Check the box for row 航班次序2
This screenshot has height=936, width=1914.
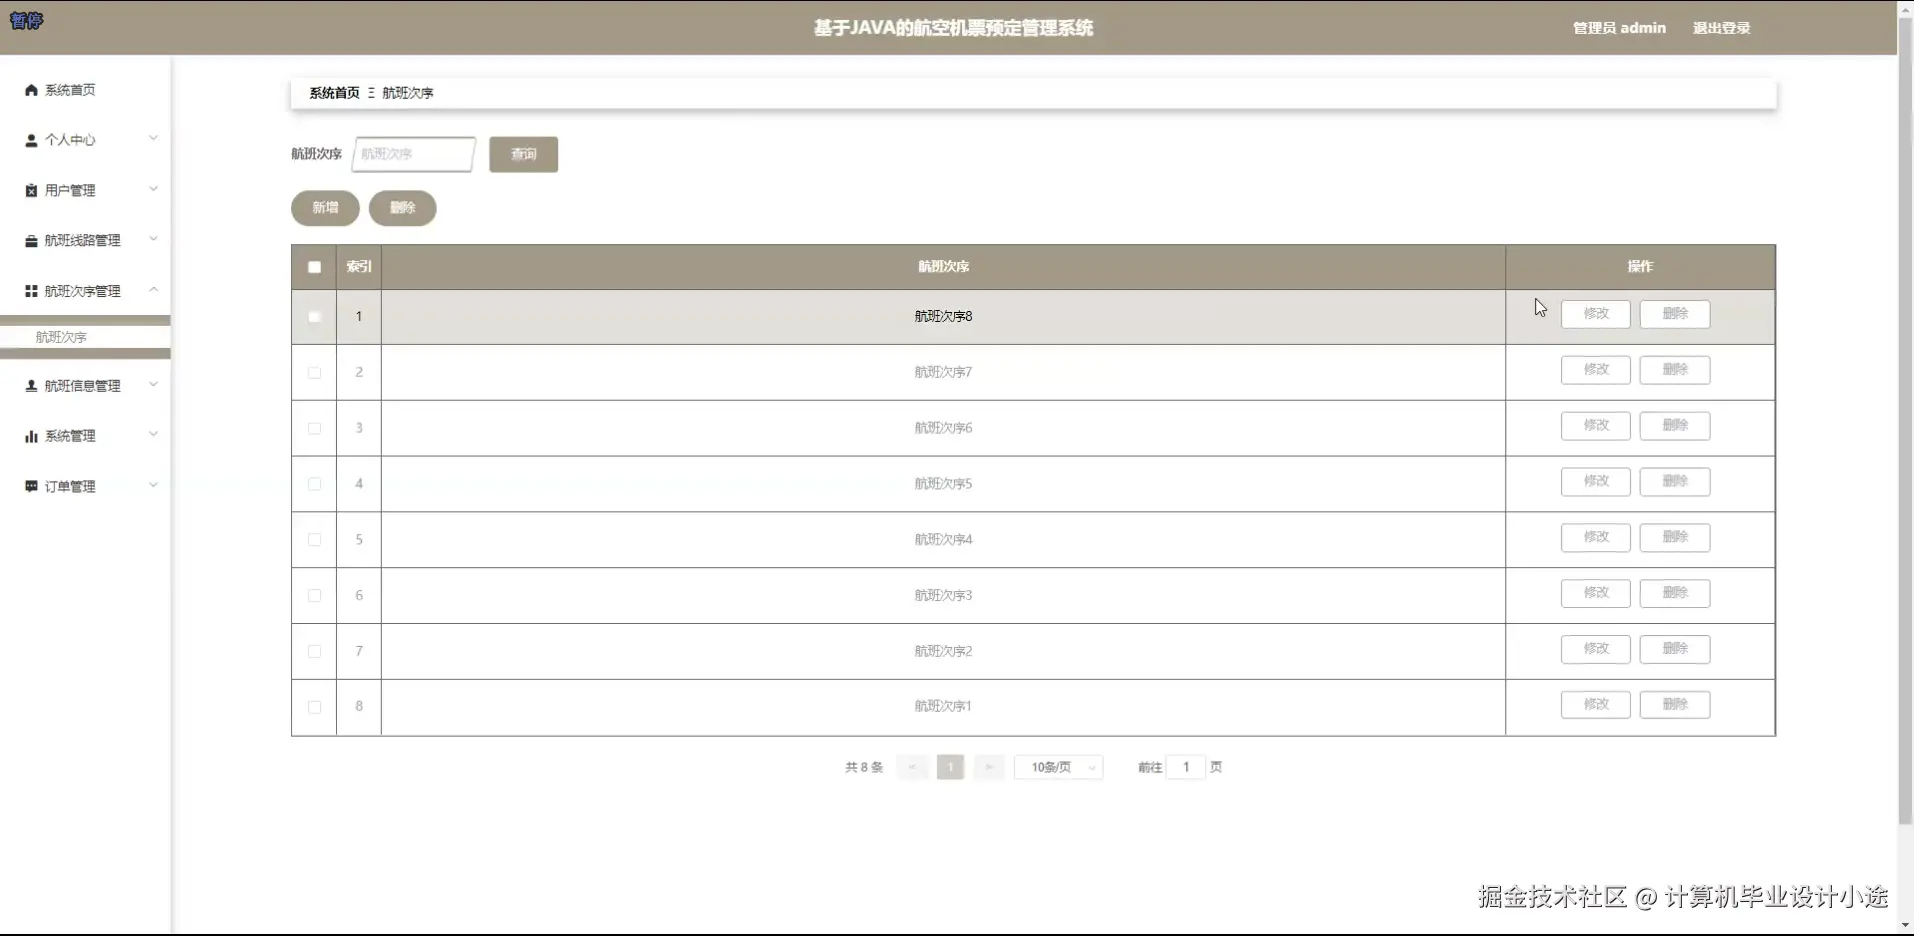(x=314, y=651)
